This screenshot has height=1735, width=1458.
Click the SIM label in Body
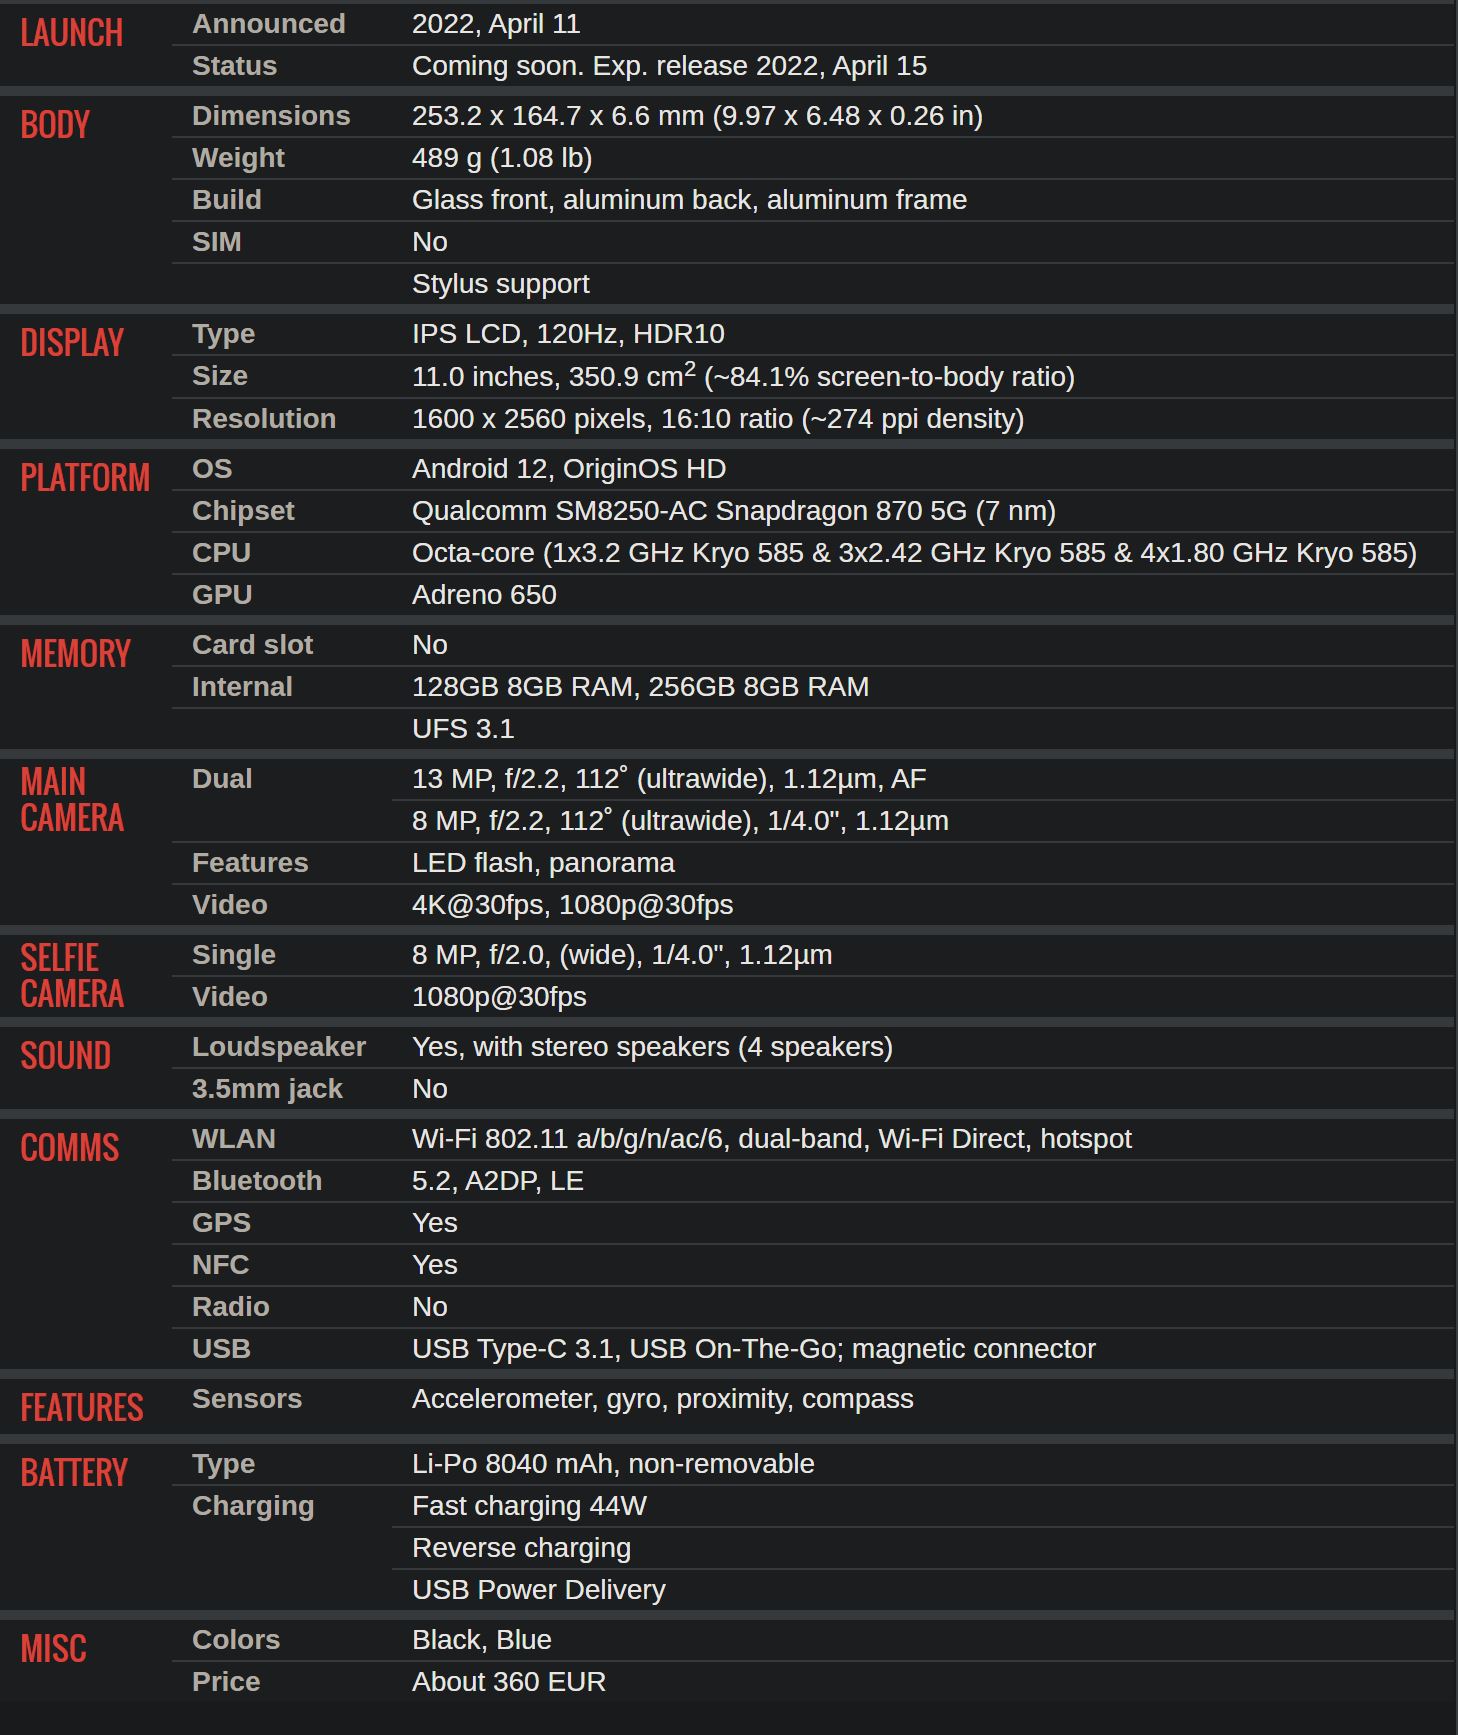pyautogui.click(x=216, y=242)
